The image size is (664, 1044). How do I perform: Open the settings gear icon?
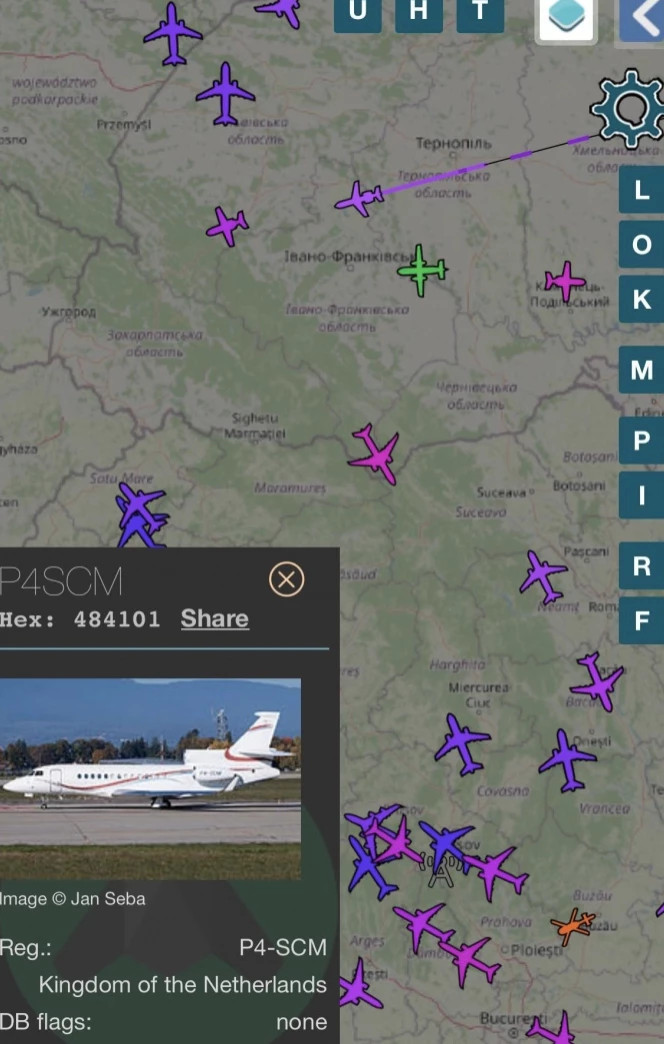tap(629, 109)
